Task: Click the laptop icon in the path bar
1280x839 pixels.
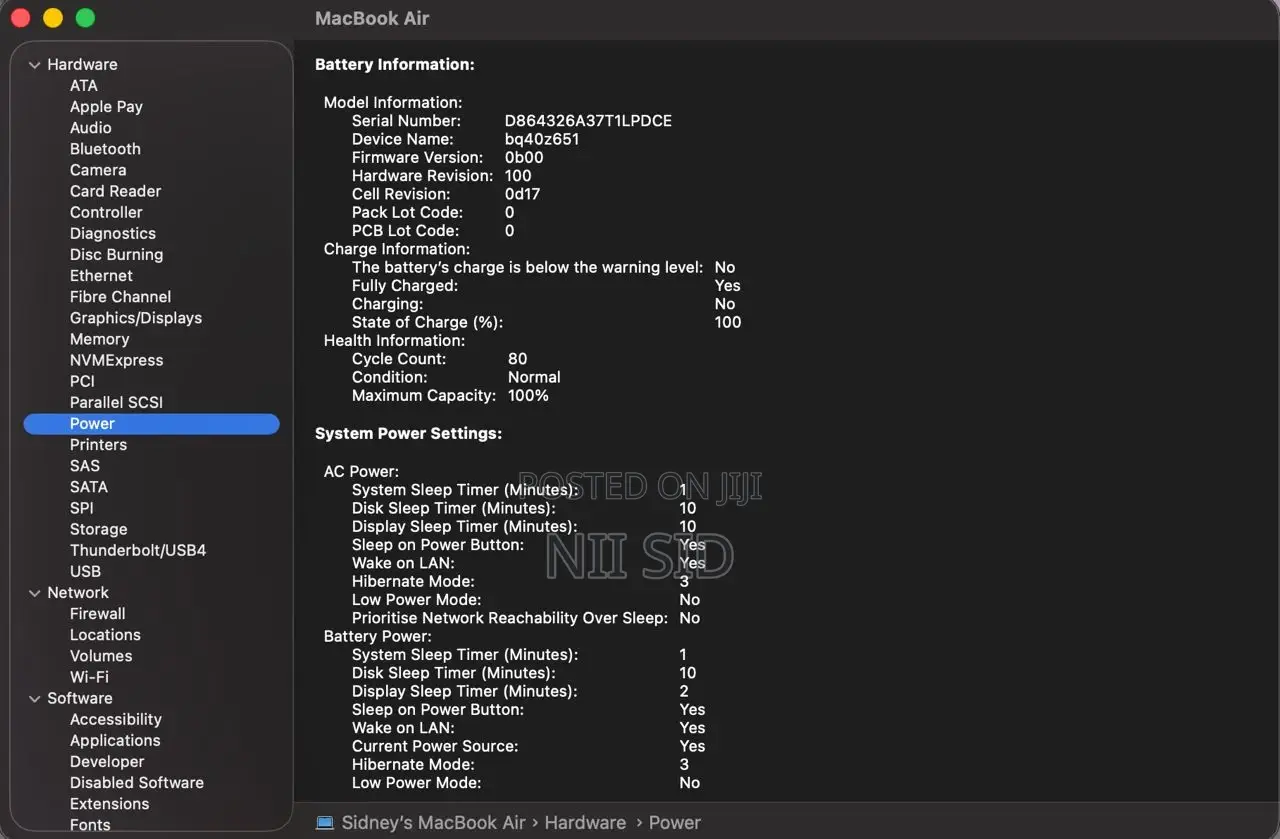Action: click(x=325, y=822)
